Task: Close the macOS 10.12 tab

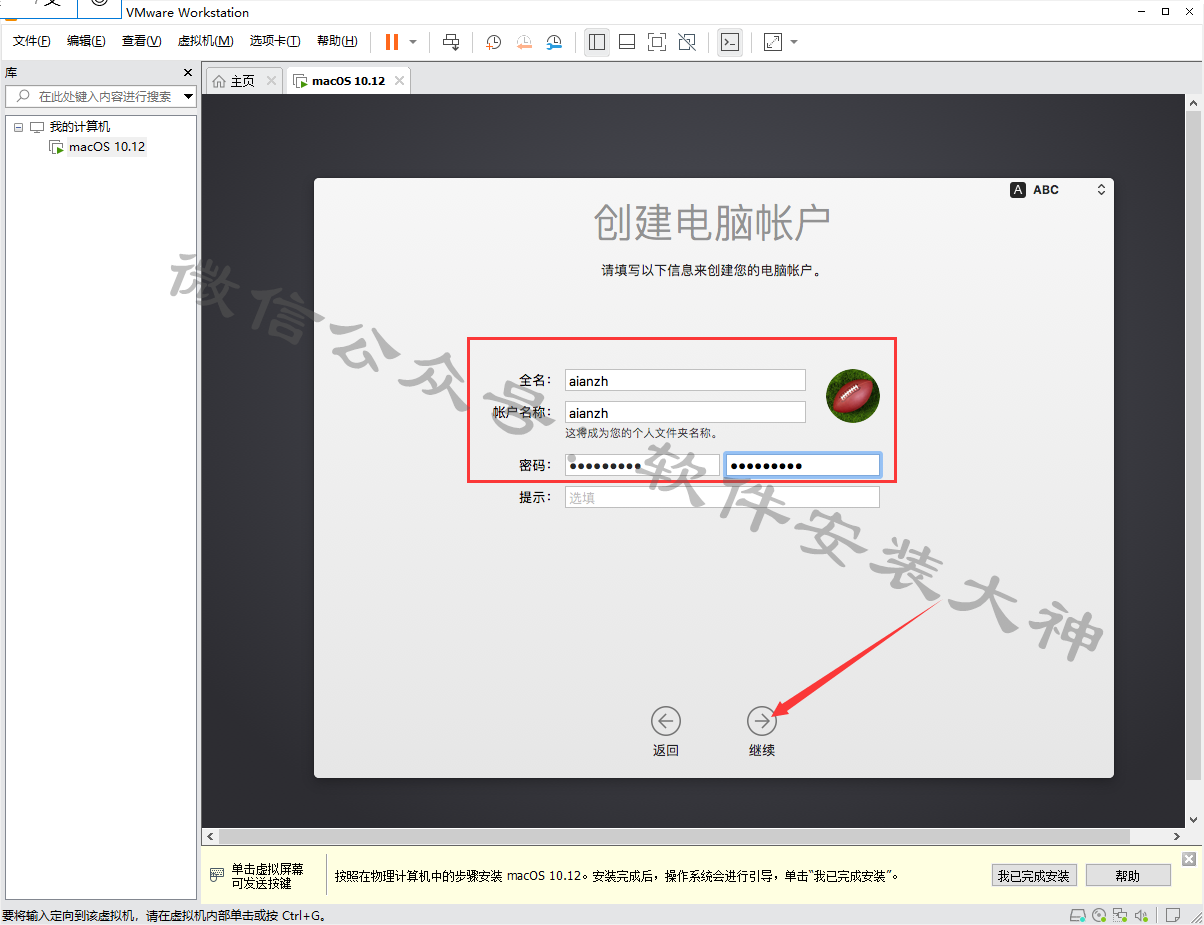Action: [x=400, y=81]
